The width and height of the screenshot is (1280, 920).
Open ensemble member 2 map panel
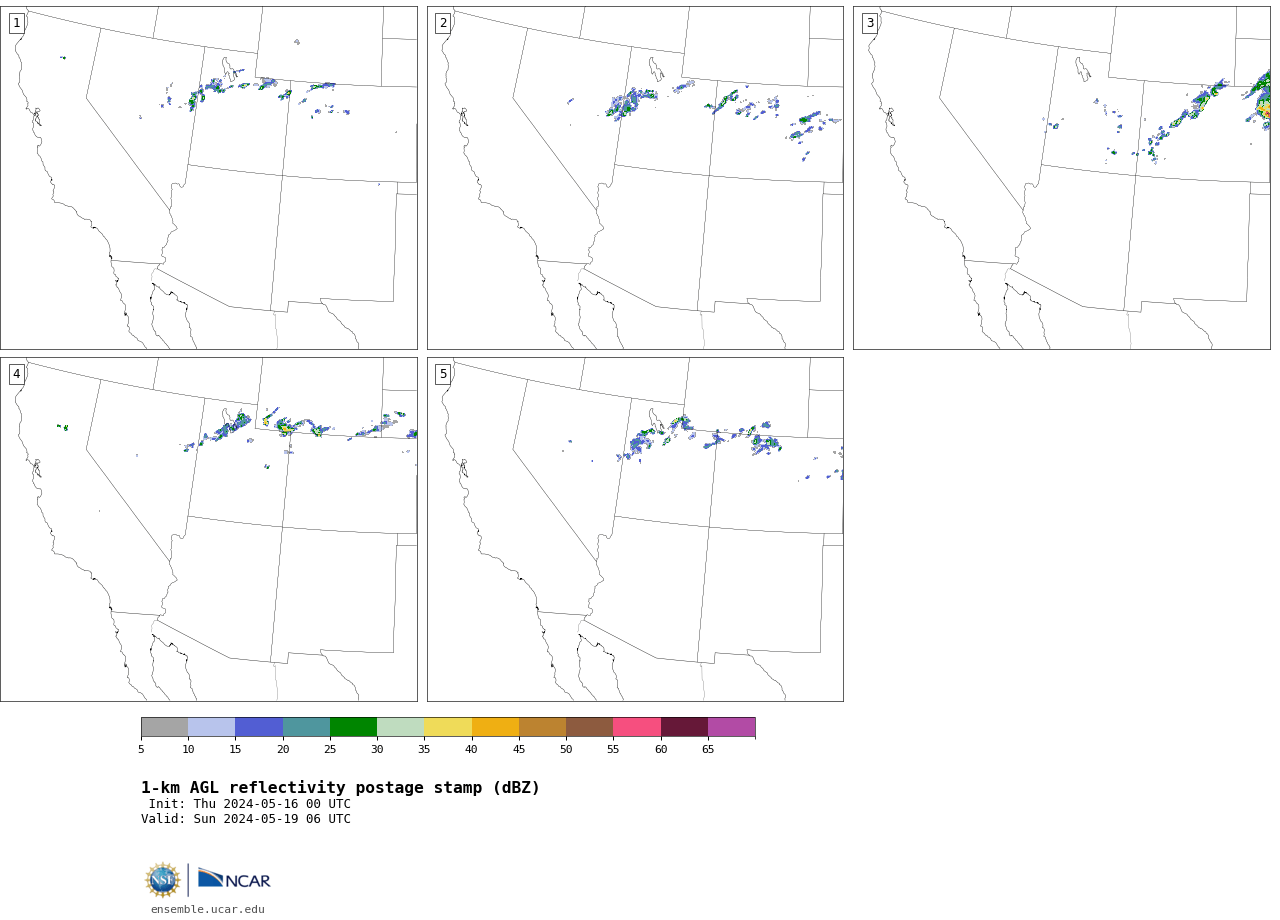pos(635,178)
